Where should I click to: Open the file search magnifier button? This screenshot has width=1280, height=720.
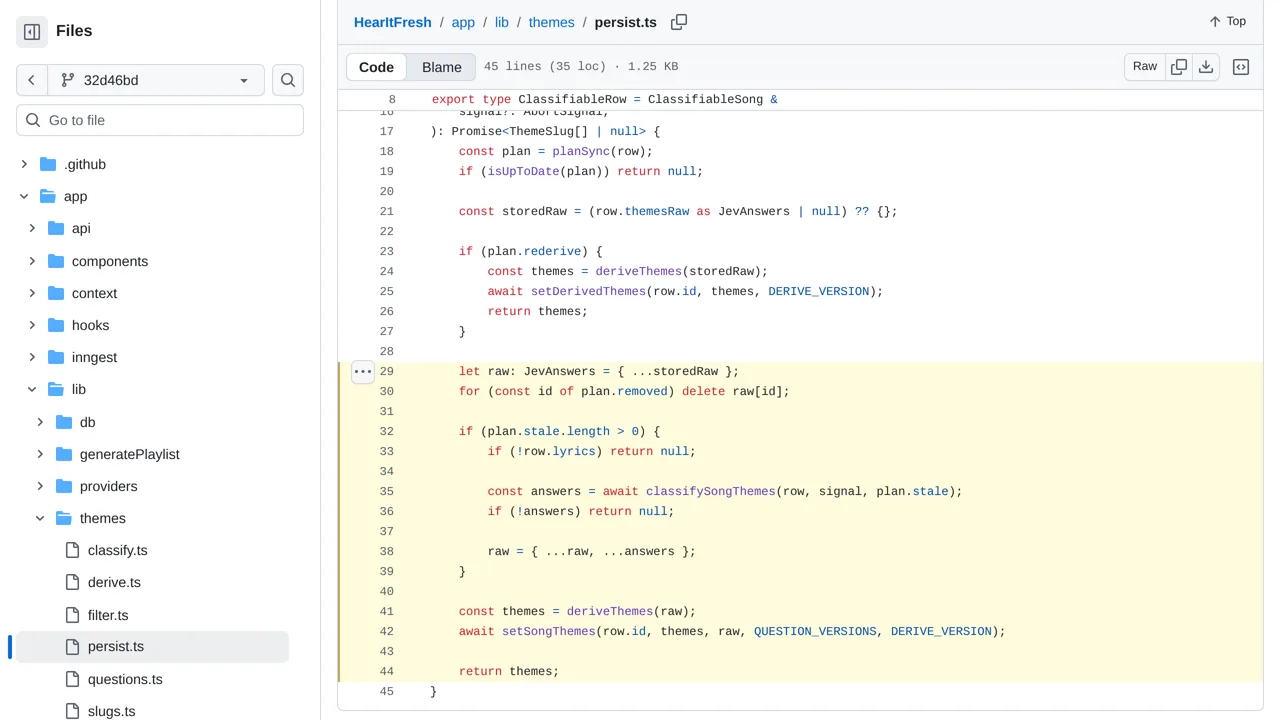pos(288,80)
